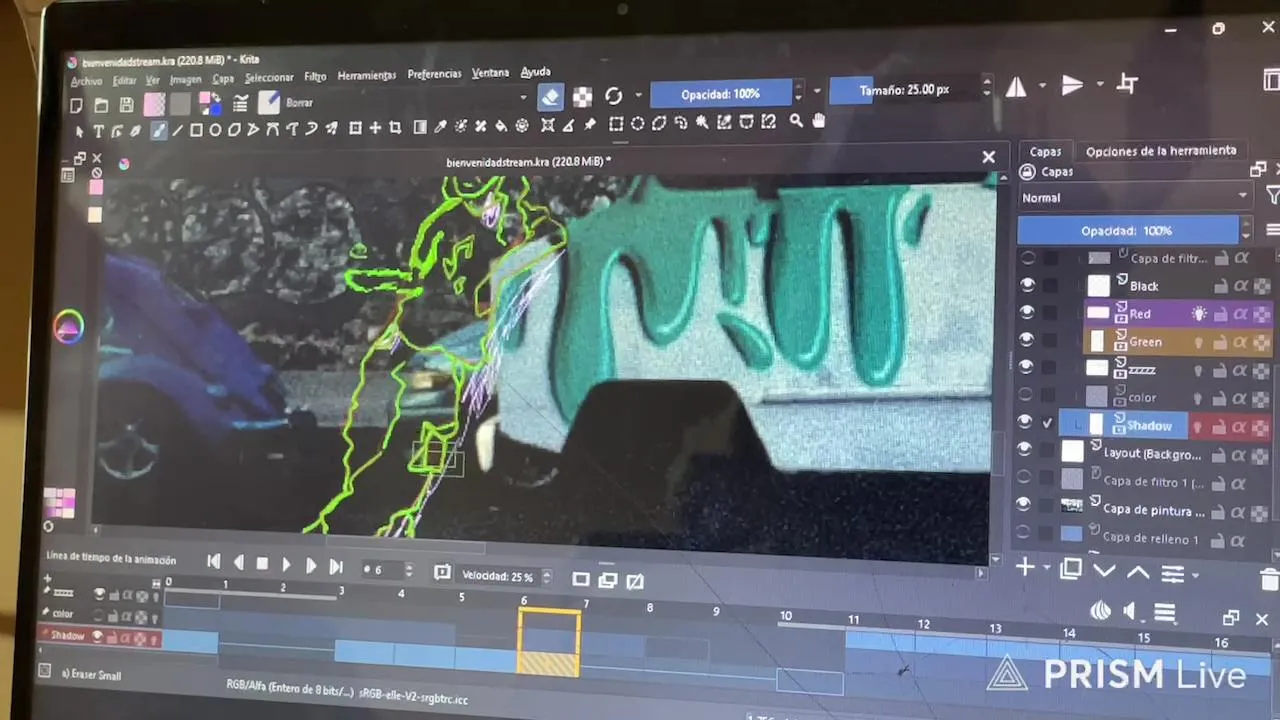Open the Preferencias menu
Image resolution: width=1280 pixels, height=720 pixels.
[434, 74]
